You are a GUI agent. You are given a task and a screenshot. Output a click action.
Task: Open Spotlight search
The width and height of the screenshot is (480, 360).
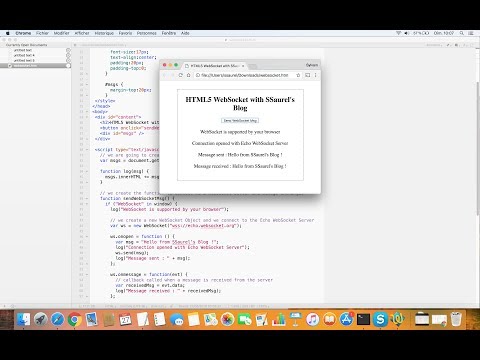[462, 33]
